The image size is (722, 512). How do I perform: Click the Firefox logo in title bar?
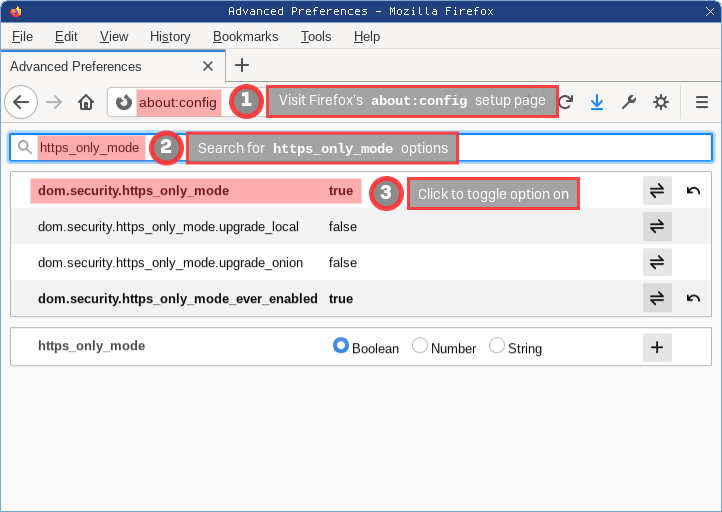(16, 11)
